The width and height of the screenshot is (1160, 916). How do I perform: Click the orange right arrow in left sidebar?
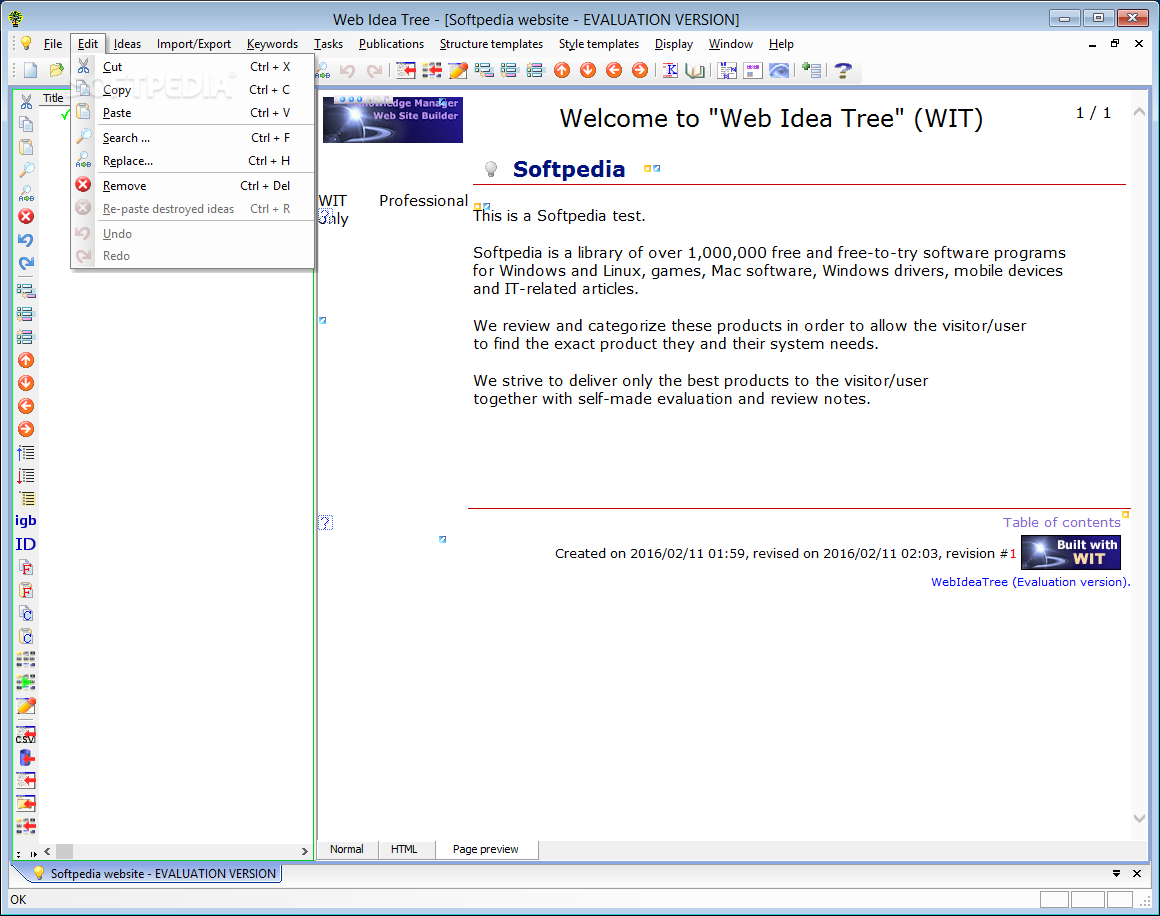tap(26, 429)
